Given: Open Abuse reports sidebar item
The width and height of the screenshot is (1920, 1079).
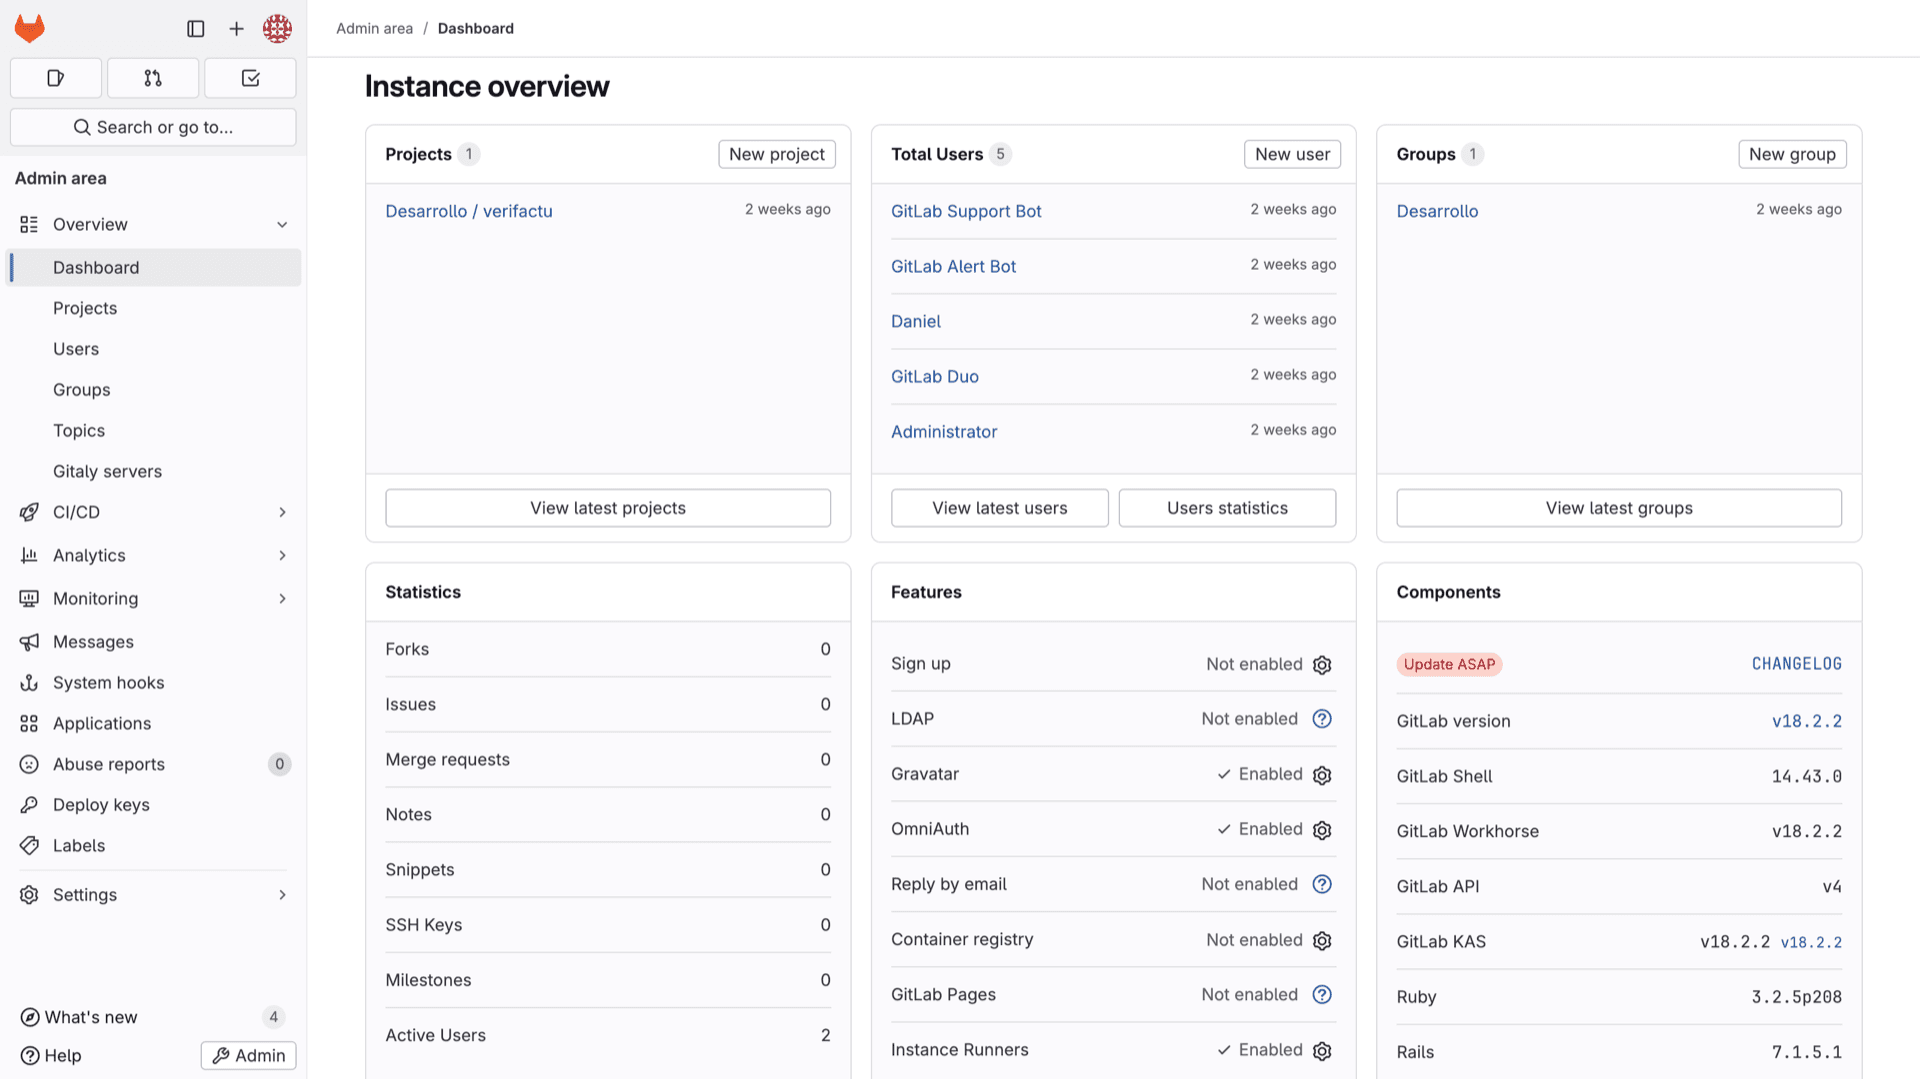Looking at the screenshot, I should (x=153, y=764).
